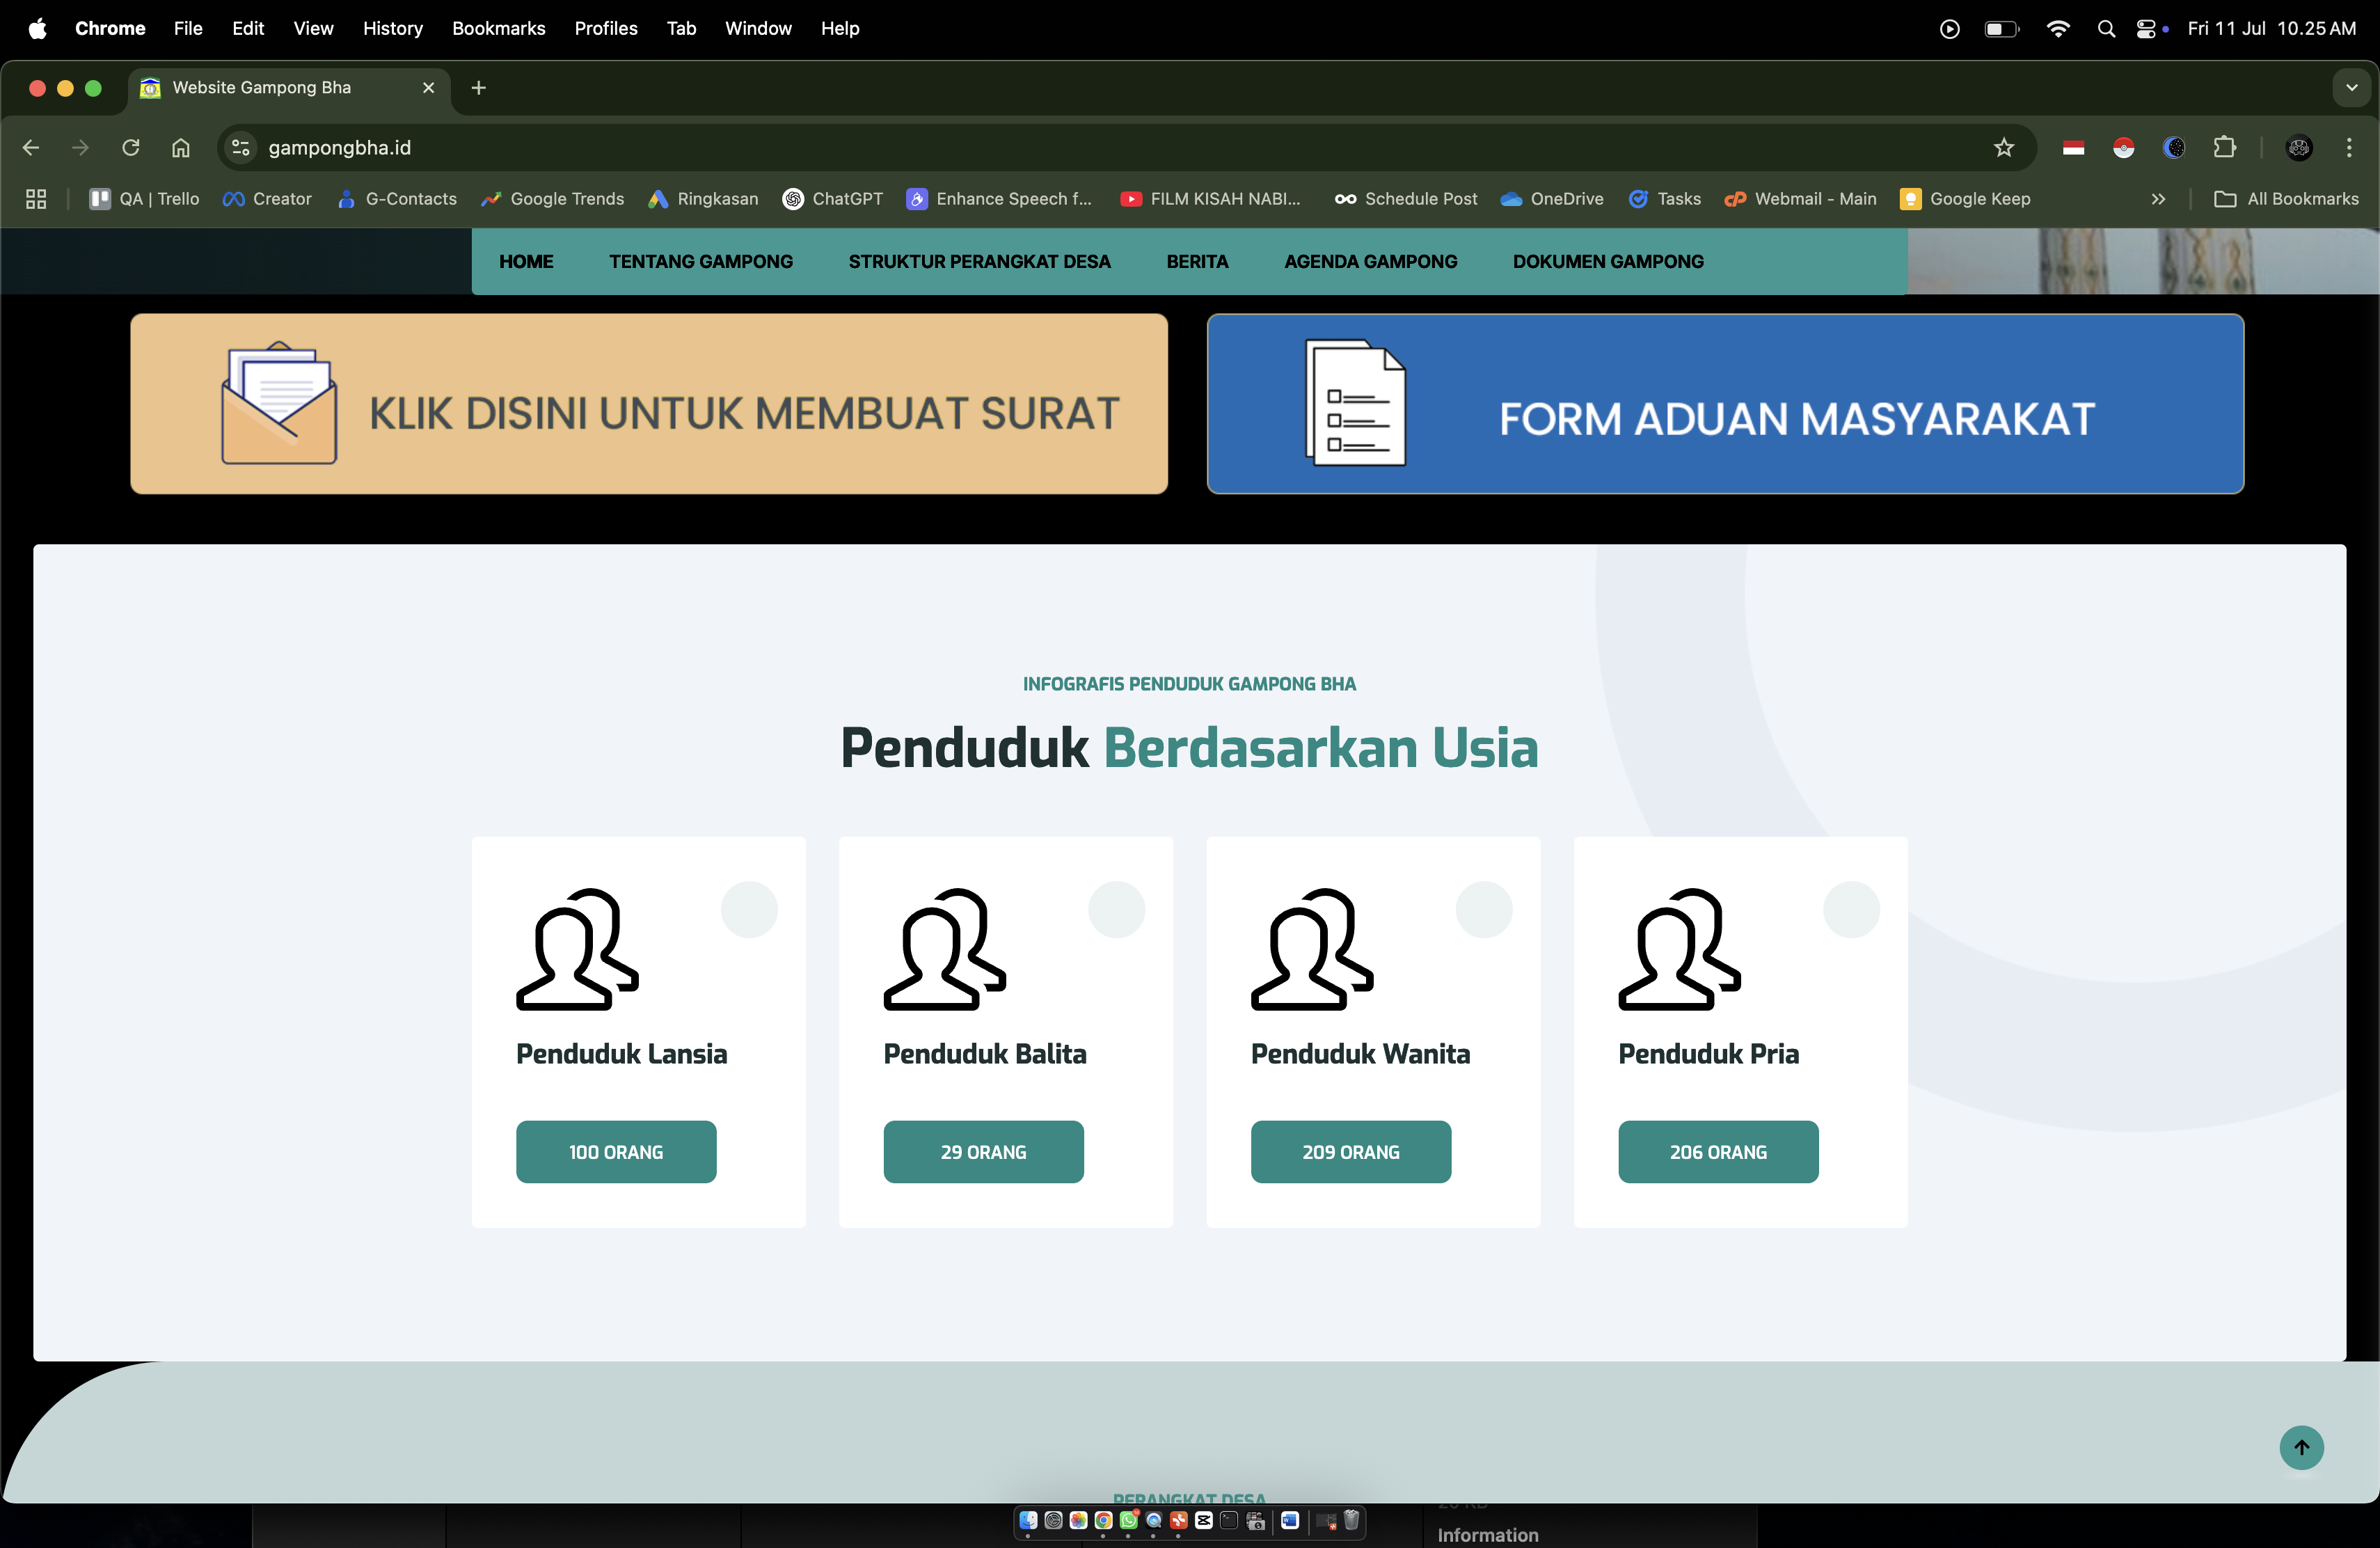
Task: Open the TENTANG GAMPONG menu item
Action: [700, 261]
